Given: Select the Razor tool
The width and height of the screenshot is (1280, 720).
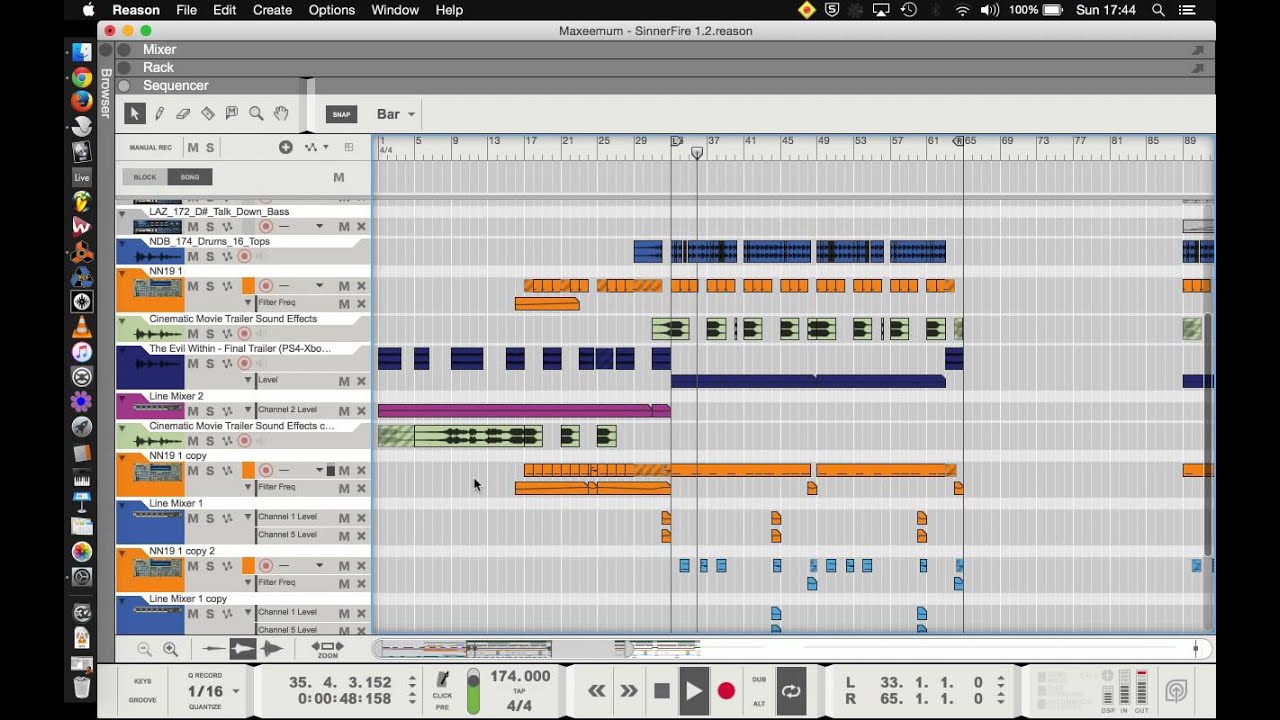Looking at the screenshot, I should pos(208,114).
